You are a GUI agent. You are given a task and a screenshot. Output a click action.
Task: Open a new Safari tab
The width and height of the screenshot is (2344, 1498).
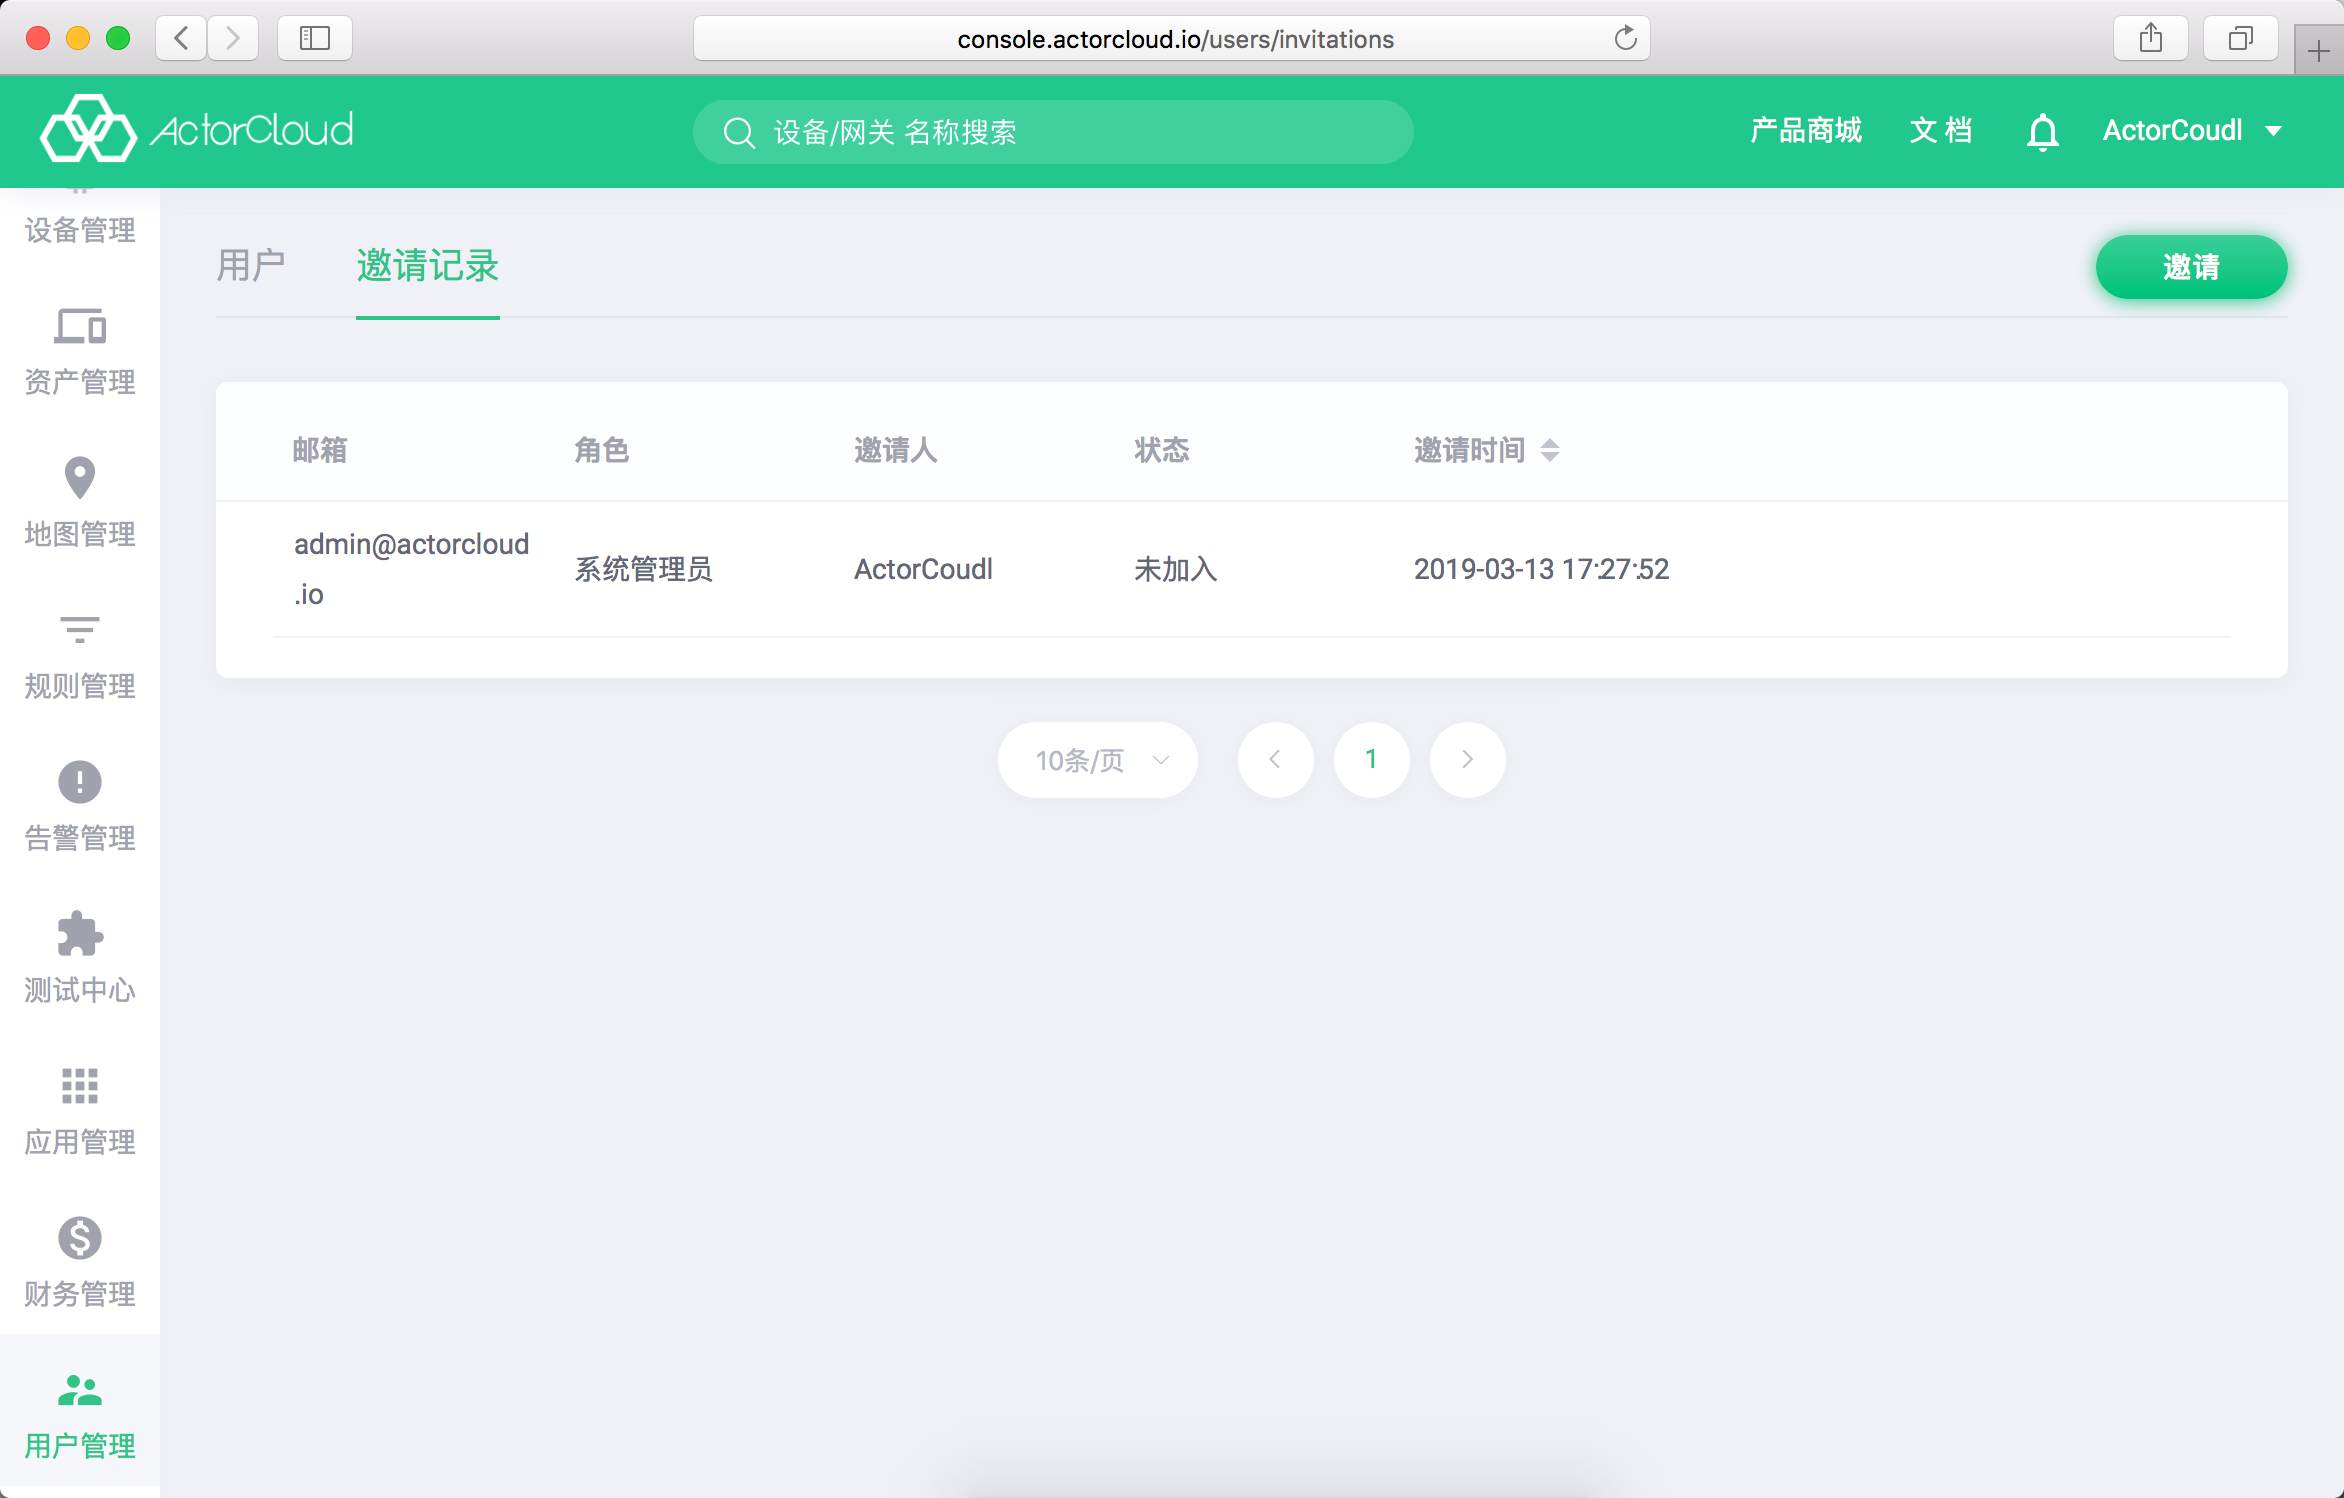point(2318,50)
